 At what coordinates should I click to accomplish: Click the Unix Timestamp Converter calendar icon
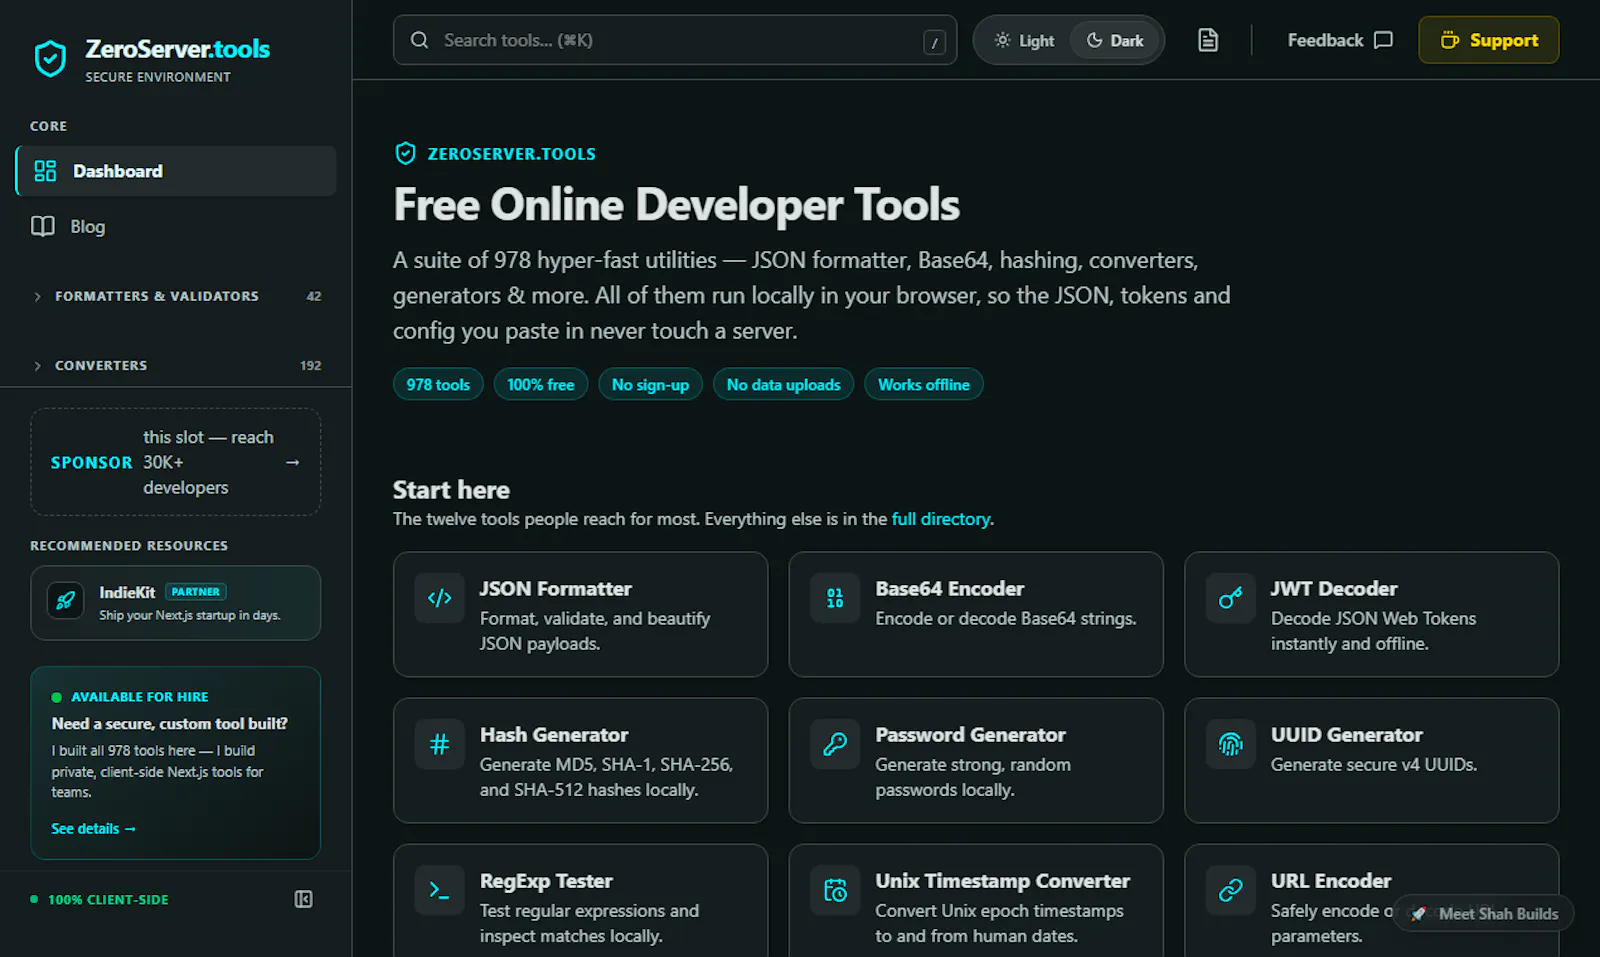(x=835, y=890)
